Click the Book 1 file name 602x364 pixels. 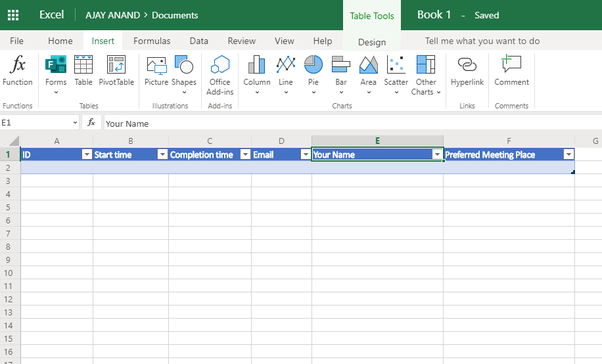[x=434, y=15]
